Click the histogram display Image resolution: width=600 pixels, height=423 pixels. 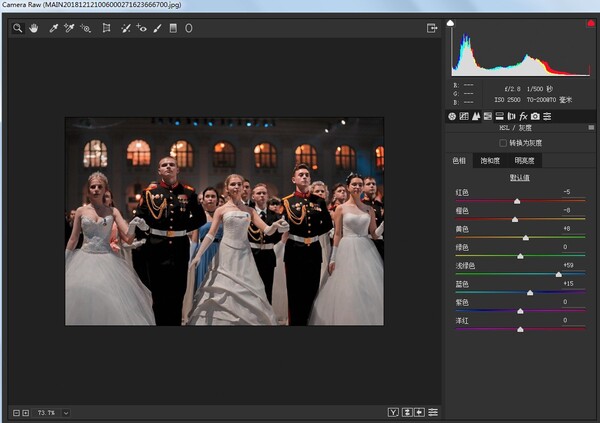(x=520, y=52)
